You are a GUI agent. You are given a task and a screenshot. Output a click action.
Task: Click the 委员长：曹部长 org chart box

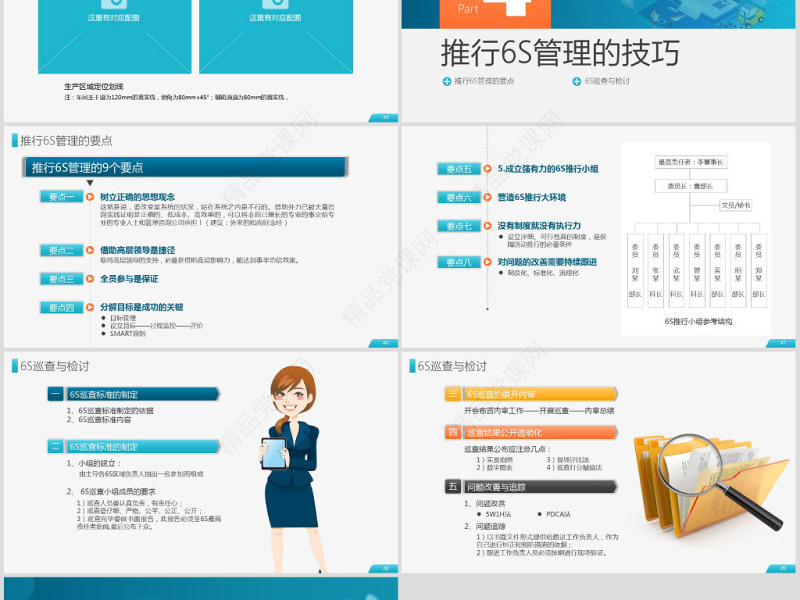pos(693,184)
